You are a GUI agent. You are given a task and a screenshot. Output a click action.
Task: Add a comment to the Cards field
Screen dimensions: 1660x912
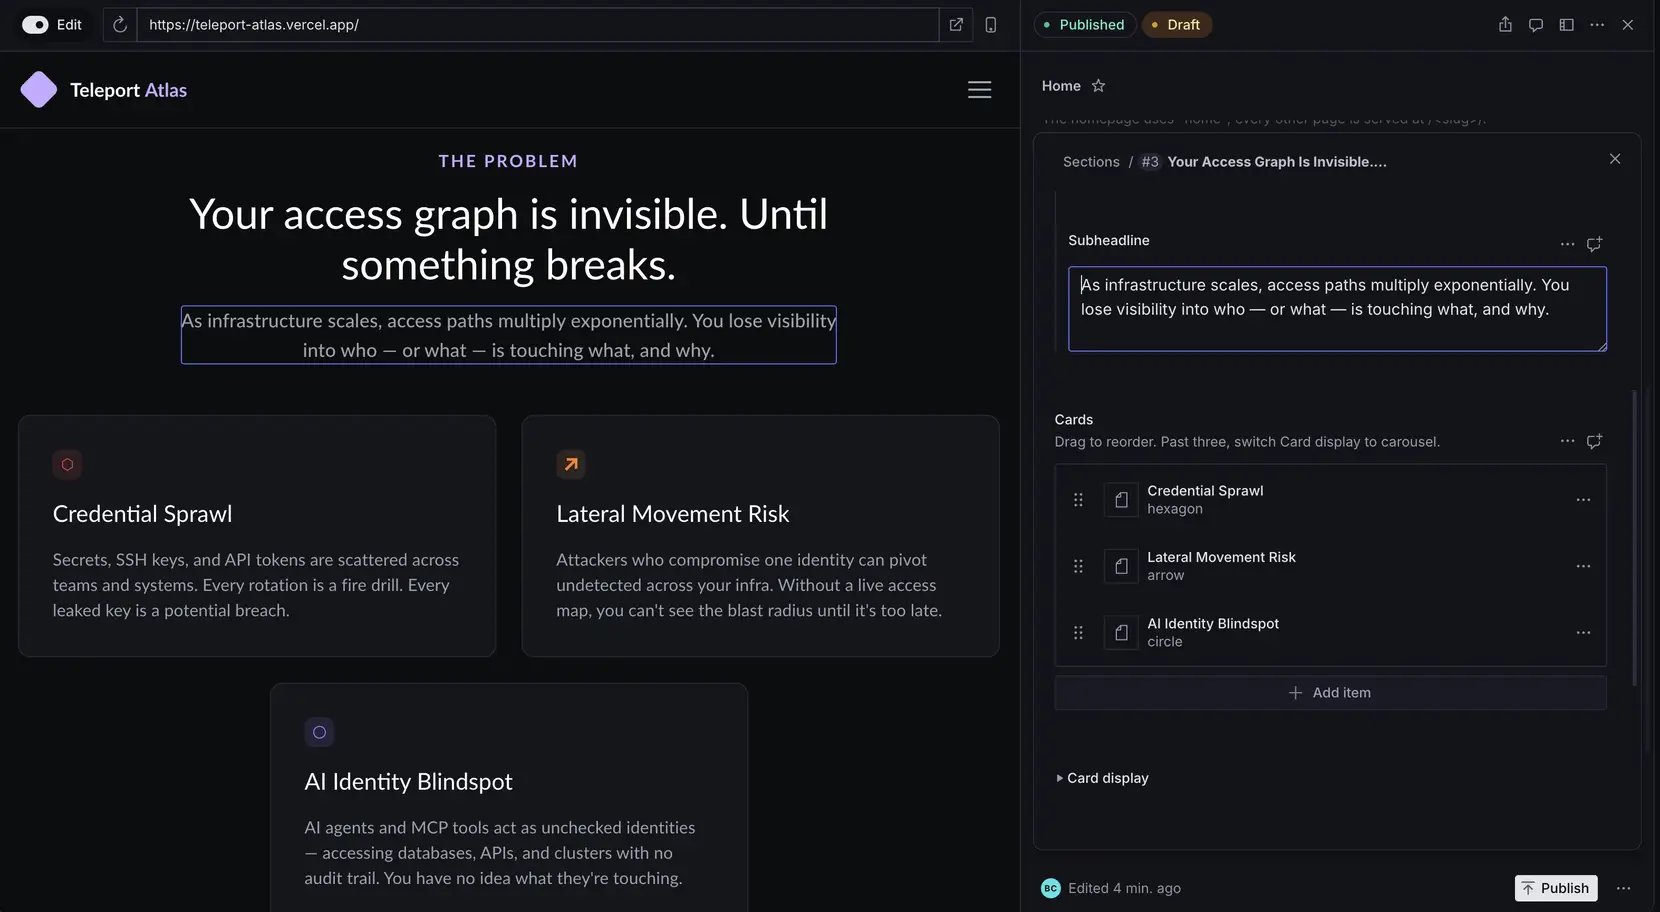1594,441
